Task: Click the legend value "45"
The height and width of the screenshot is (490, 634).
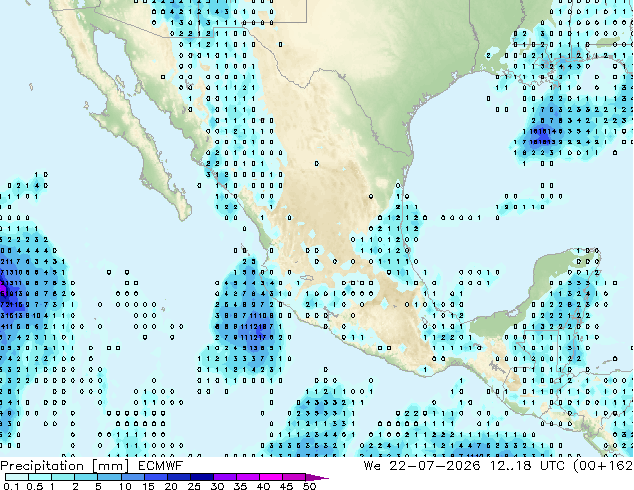Action: click(x=286, y=486)
